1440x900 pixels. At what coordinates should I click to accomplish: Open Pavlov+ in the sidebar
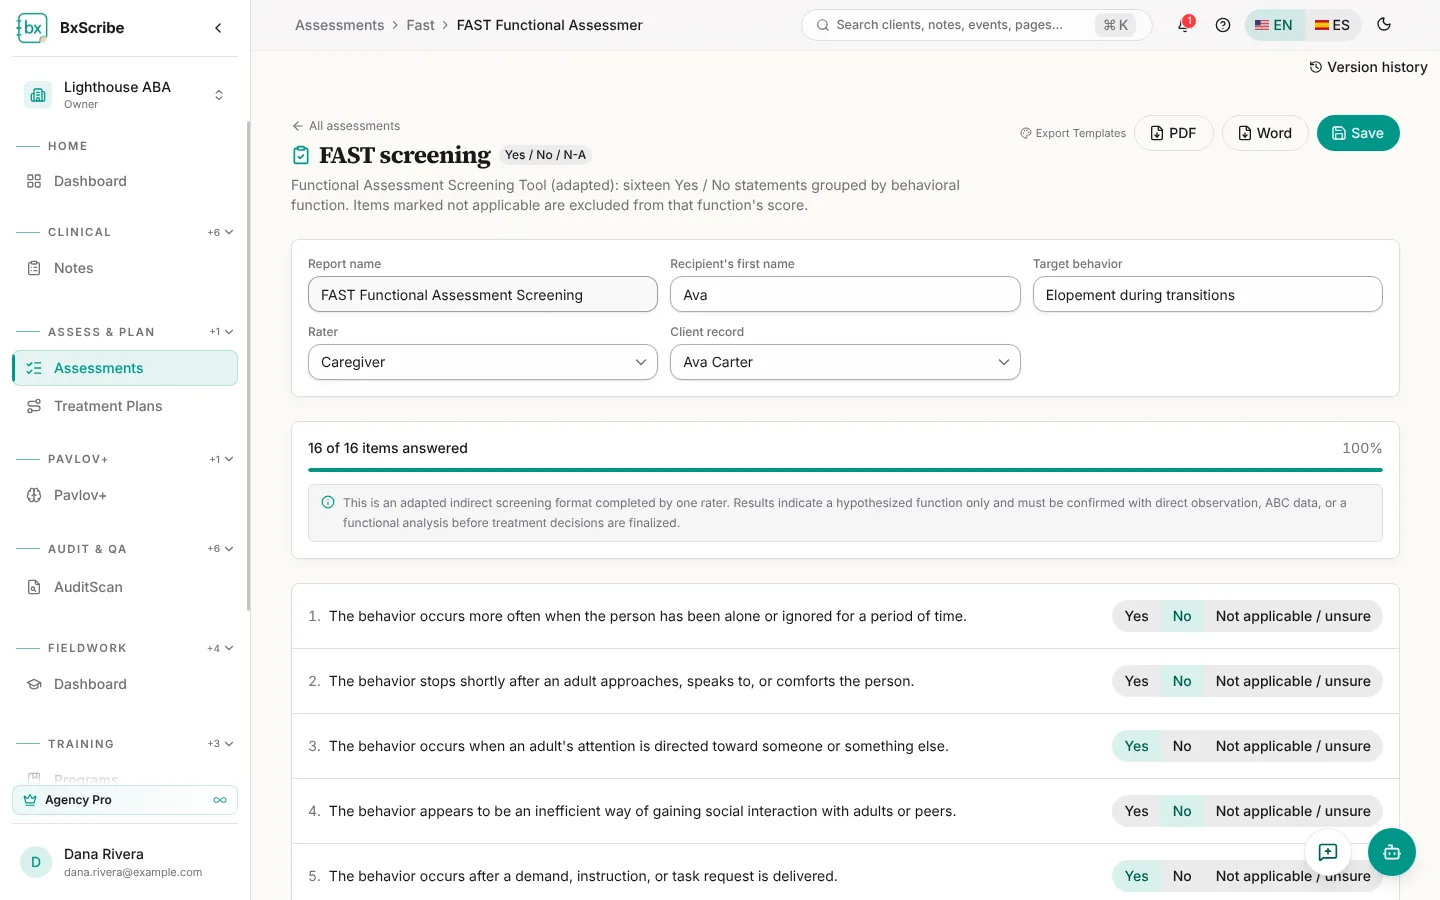(x=125, y=495)
